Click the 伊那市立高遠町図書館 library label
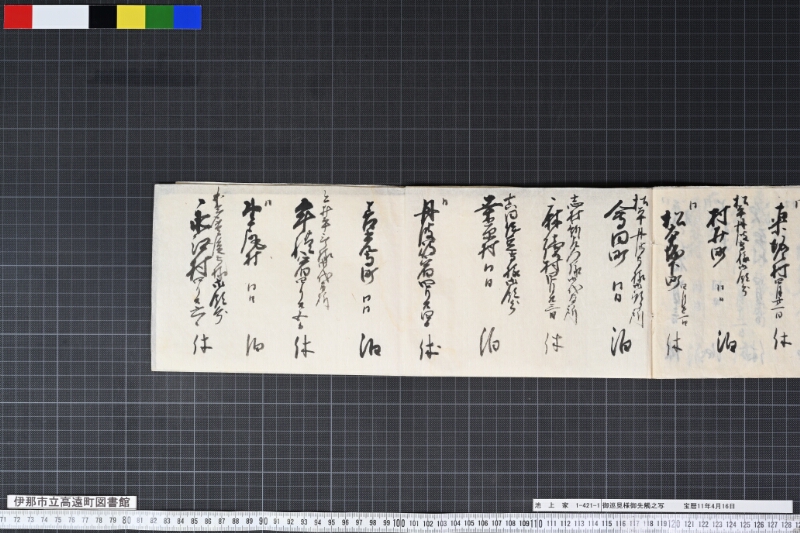This screenshot has width=800, height=533. [x=72, y=502]
